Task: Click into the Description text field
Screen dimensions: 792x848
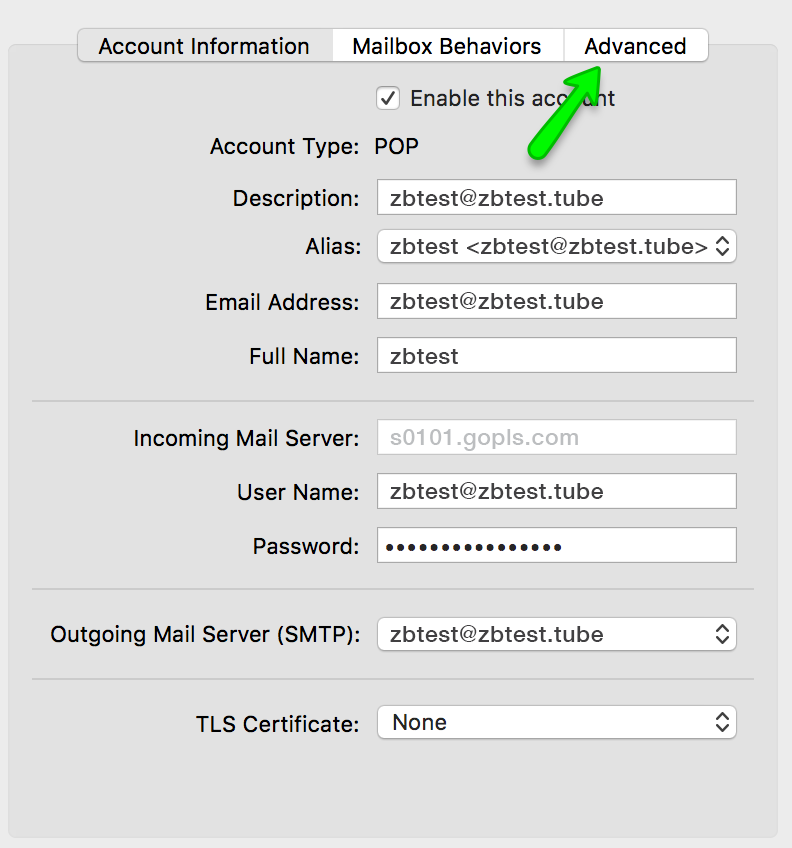Action: [x=556, y=198]
